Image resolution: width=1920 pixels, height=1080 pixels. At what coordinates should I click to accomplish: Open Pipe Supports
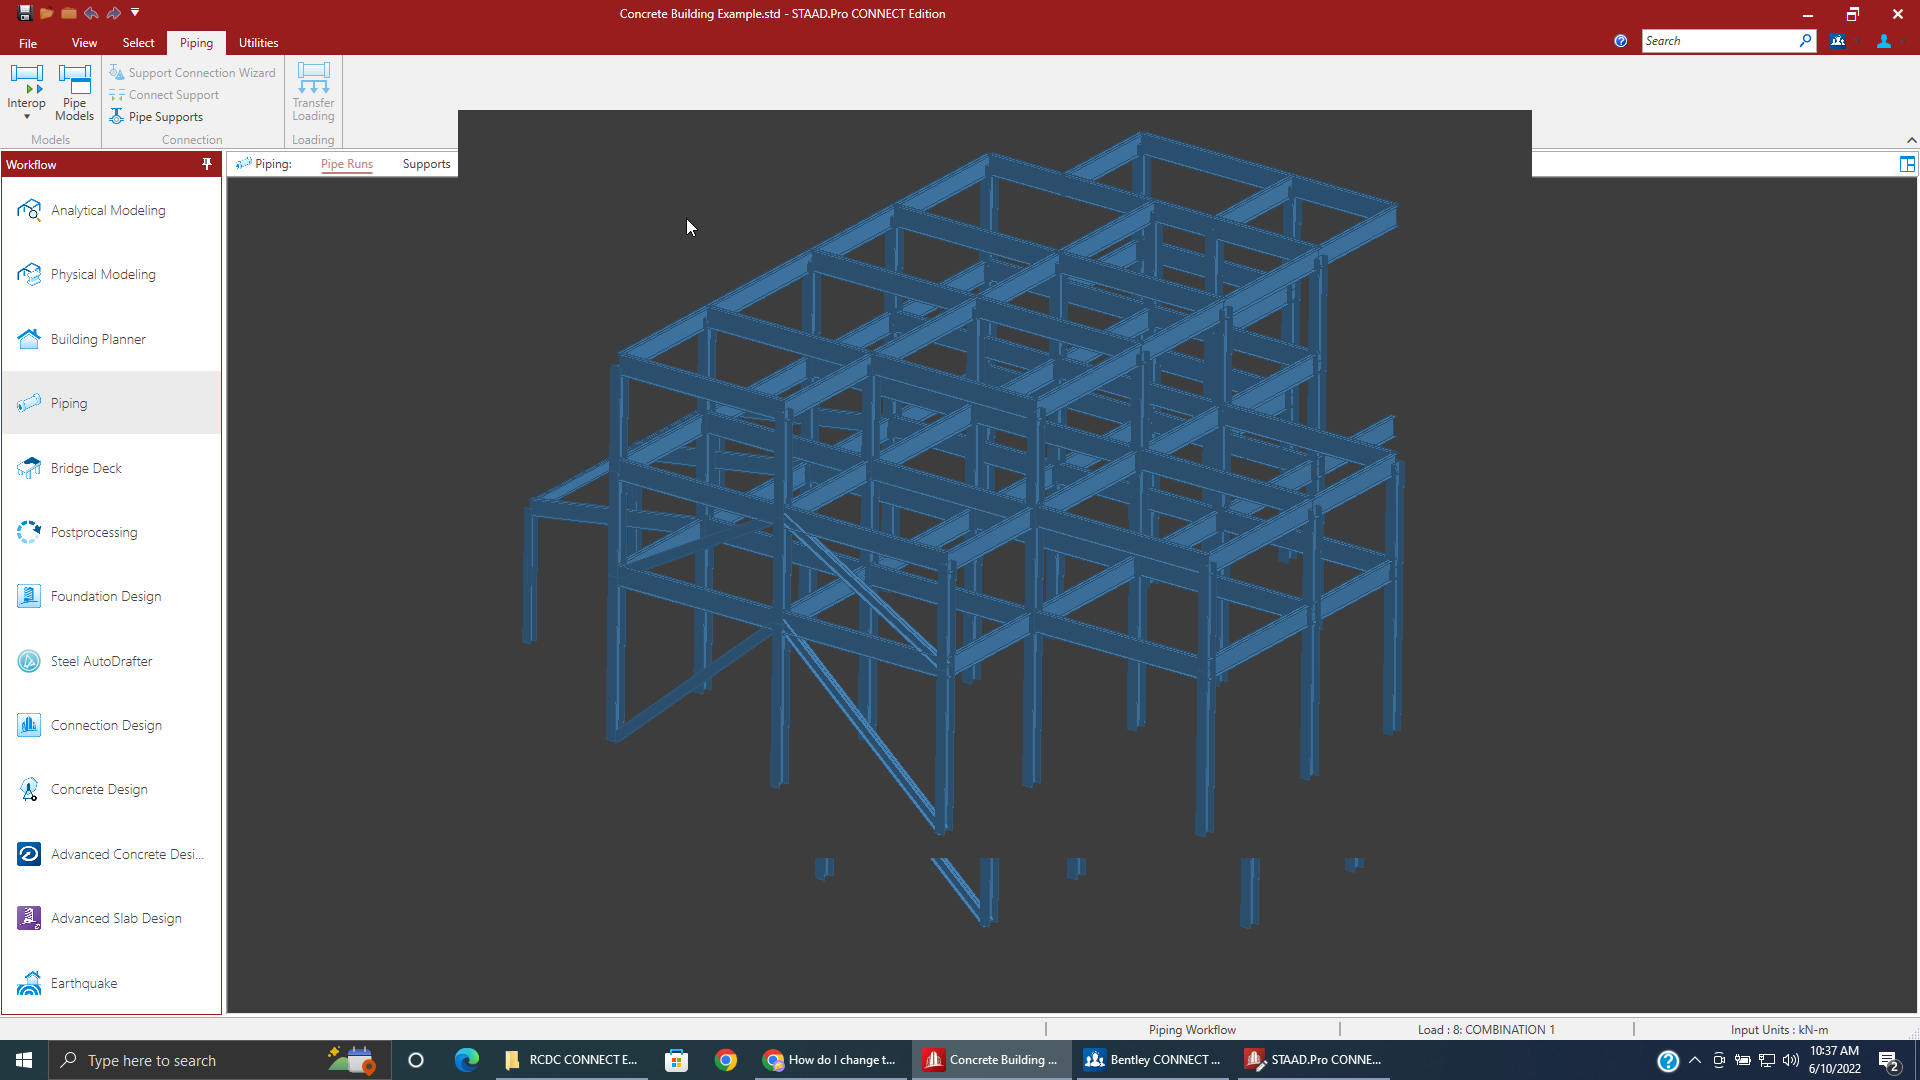(x=156, y=117)
